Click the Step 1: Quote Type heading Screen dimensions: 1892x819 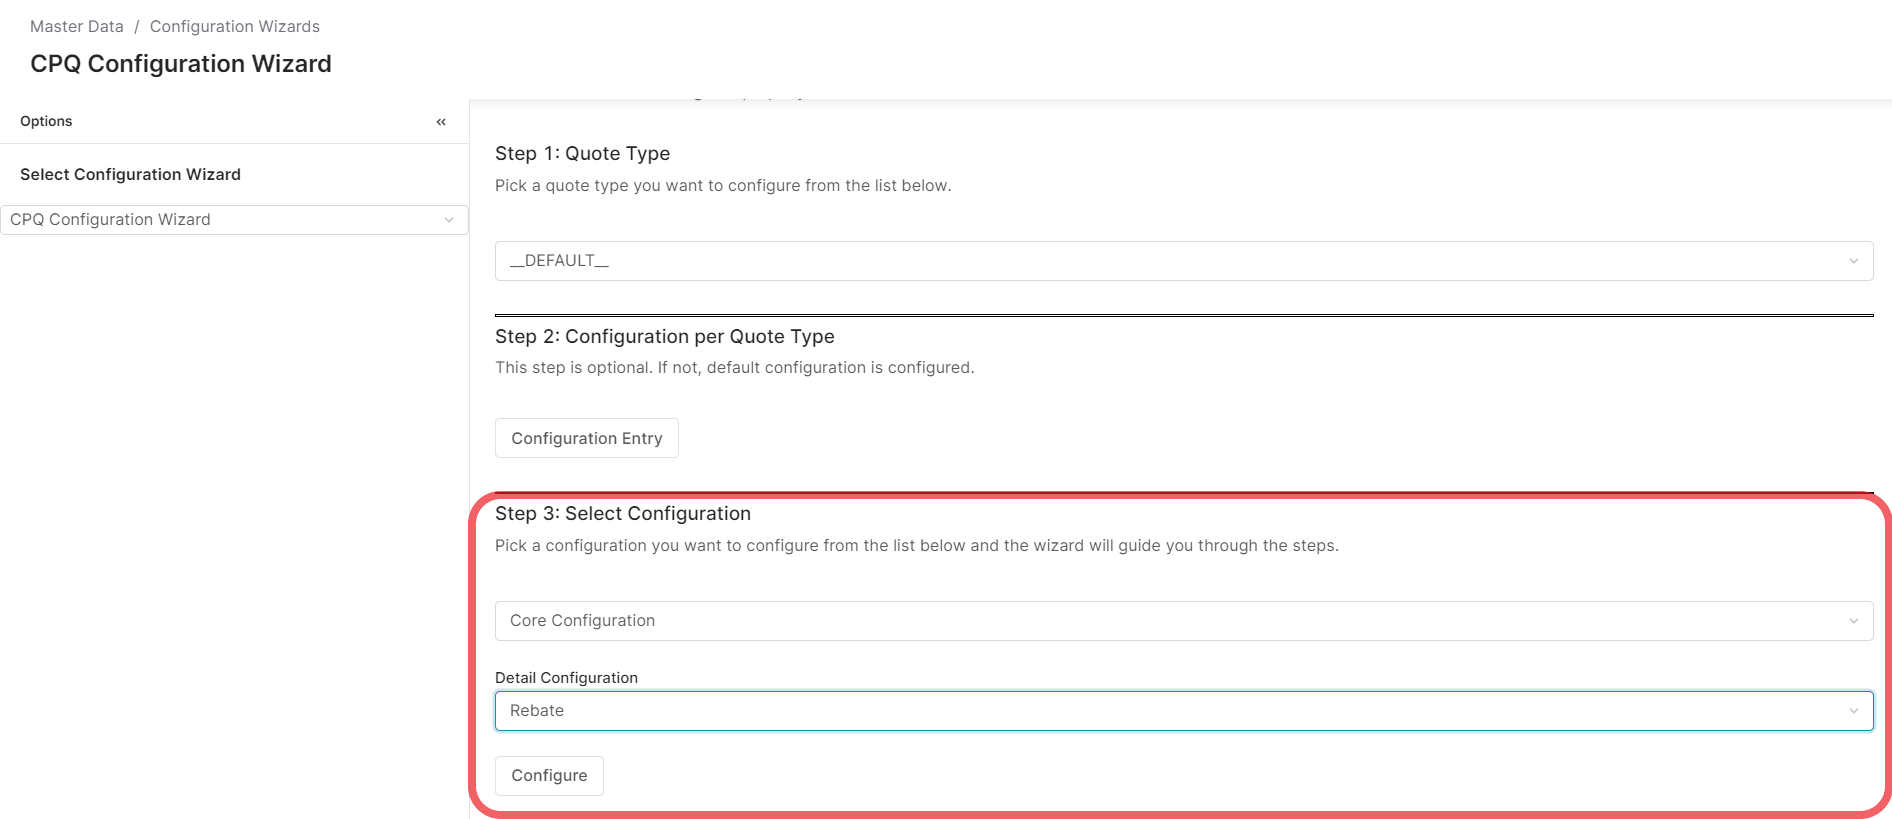(582, 153)
